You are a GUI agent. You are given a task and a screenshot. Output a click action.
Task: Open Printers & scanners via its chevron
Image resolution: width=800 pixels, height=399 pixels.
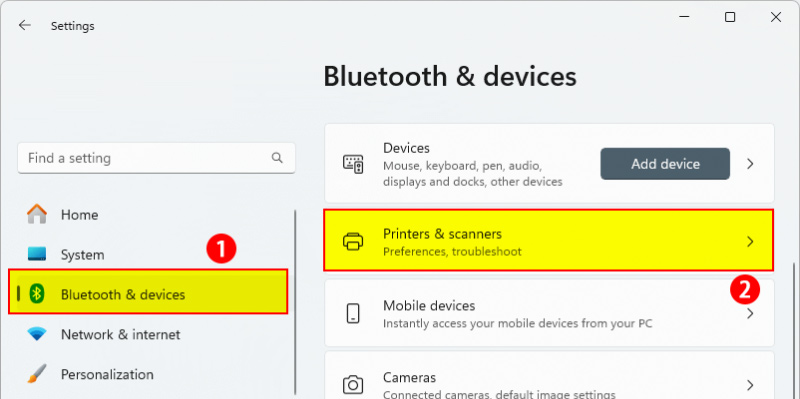tap(750, 241)
